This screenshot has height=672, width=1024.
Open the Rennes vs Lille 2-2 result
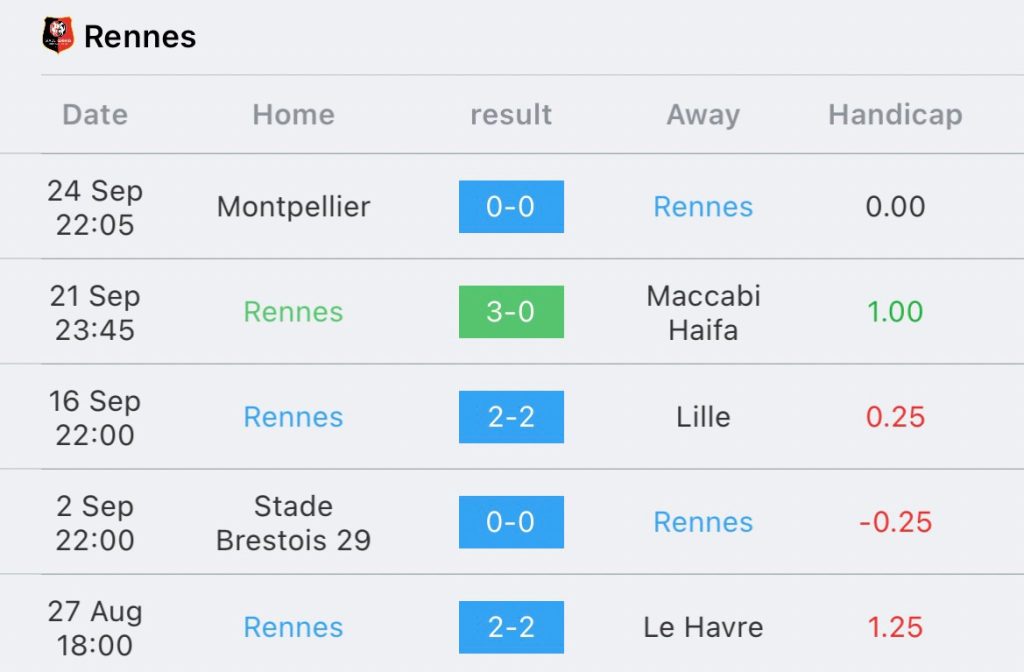(511, 417)
